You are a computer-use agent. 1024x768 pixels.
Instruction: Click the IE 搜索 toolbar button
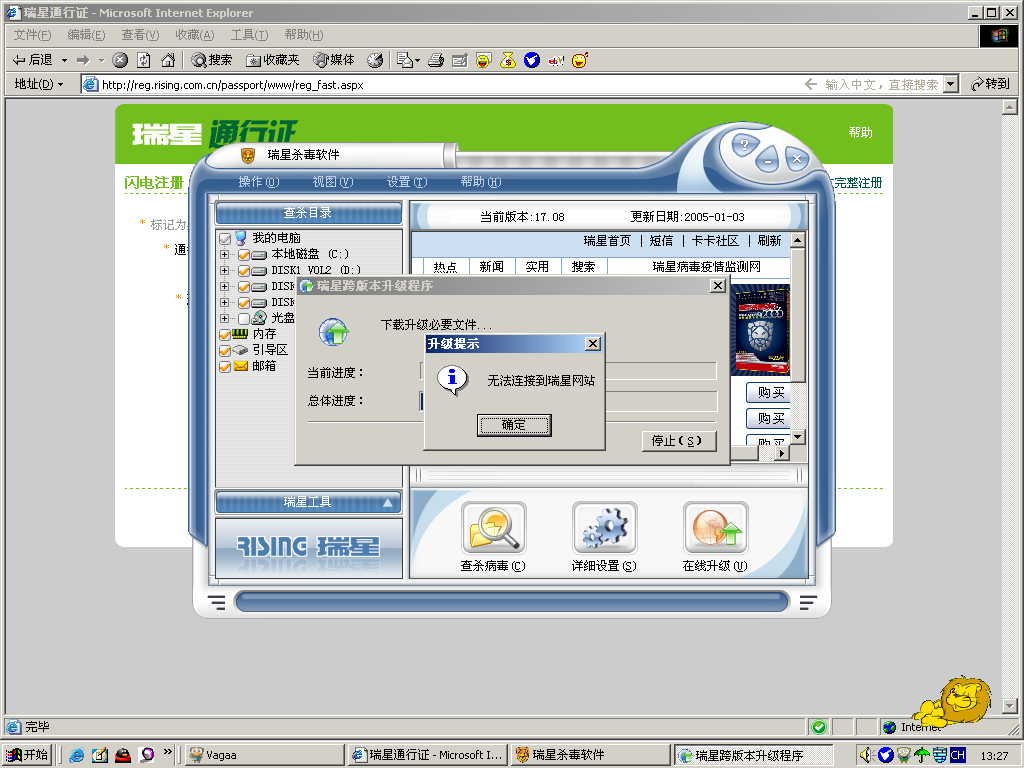pos(212,60)
